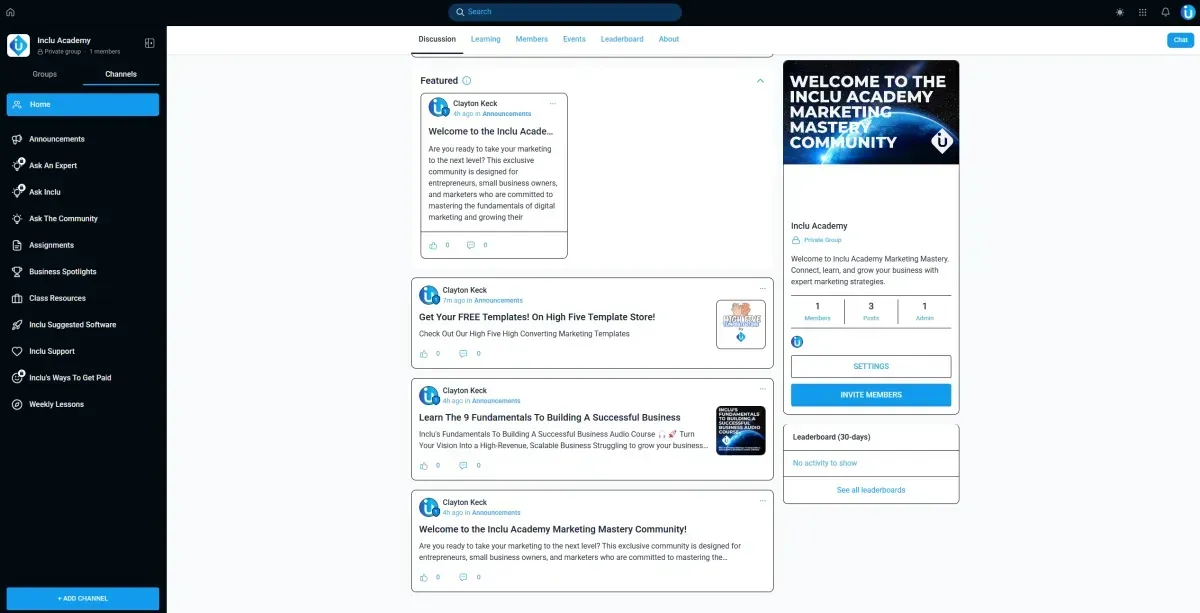Comment on the bottom Welcome community post
The height and width of the screenshot is (613, 1200).
[x=463, y=577]
